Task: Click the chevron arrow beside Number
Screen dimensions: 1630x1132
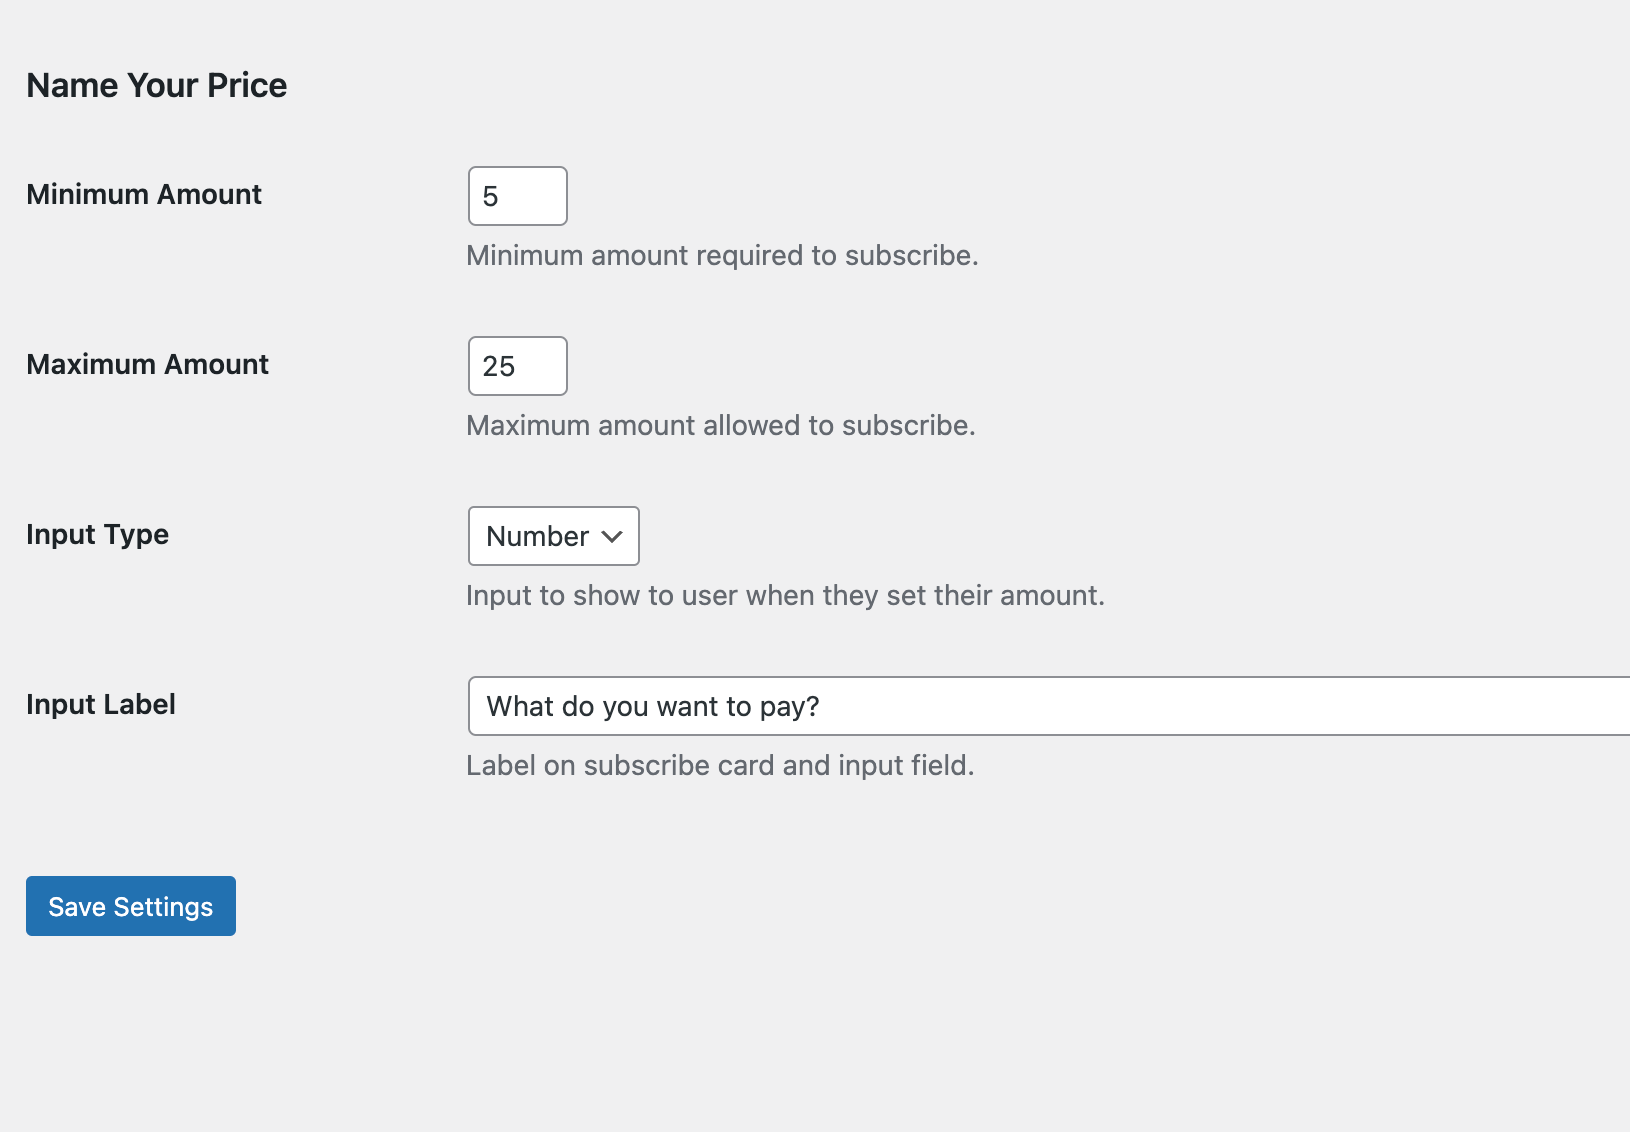Action: click(612, 537)
